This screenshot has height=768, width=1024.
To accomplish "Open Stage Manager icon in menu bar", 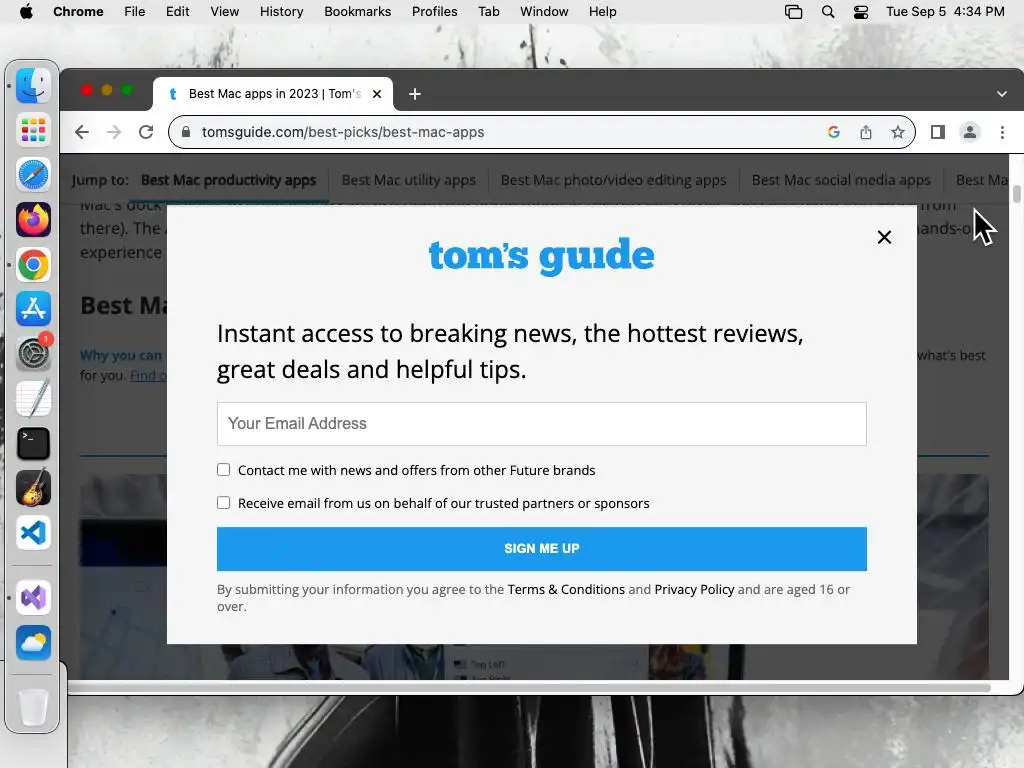I will (793, 12).
